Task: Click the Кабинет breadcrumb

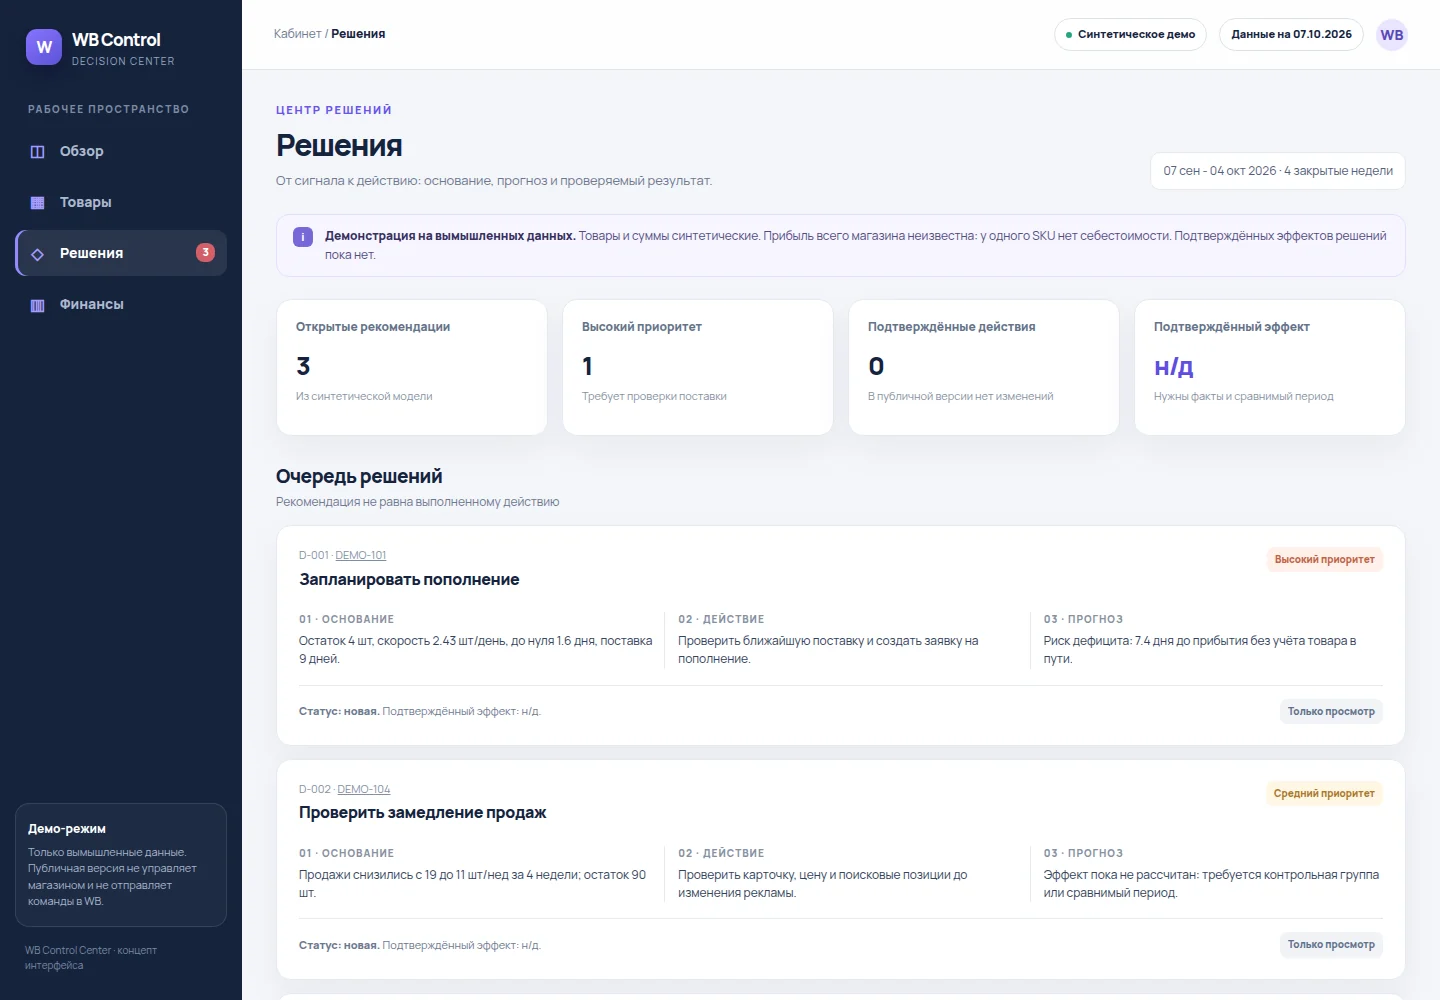Action: tap(298, 34)
